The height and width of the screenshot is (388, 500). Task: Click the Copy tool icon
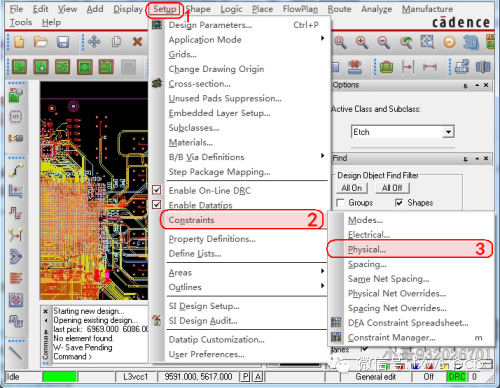(x=116, y=42)
